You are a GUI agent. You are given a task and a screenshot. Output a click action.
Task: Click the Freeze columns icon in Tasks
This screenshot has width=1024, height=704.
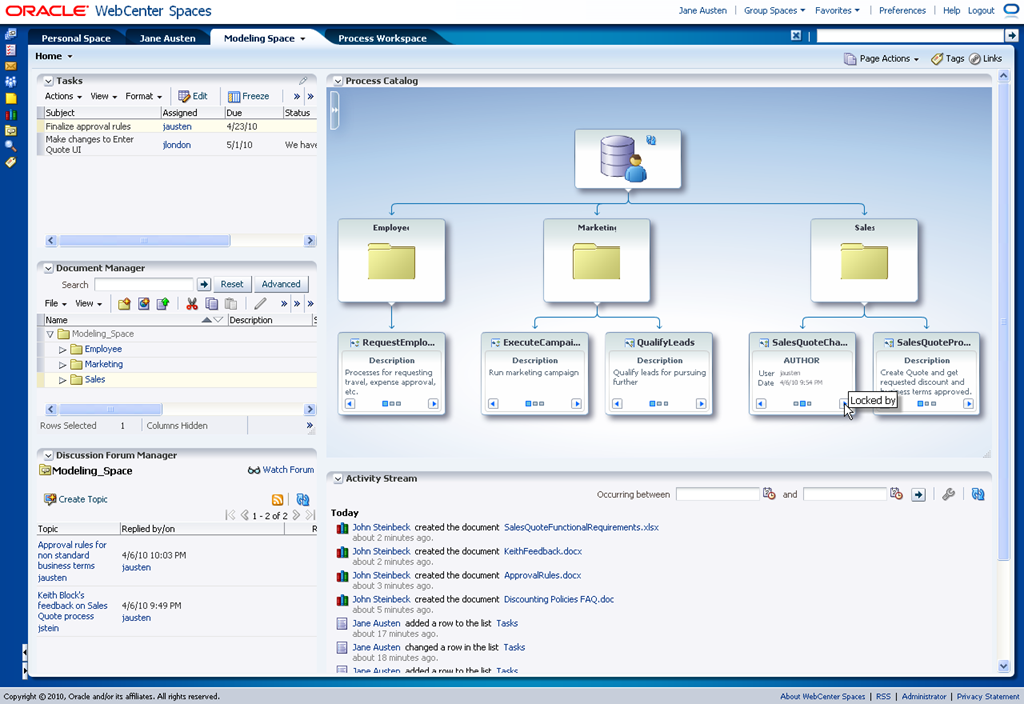[234, 97]
